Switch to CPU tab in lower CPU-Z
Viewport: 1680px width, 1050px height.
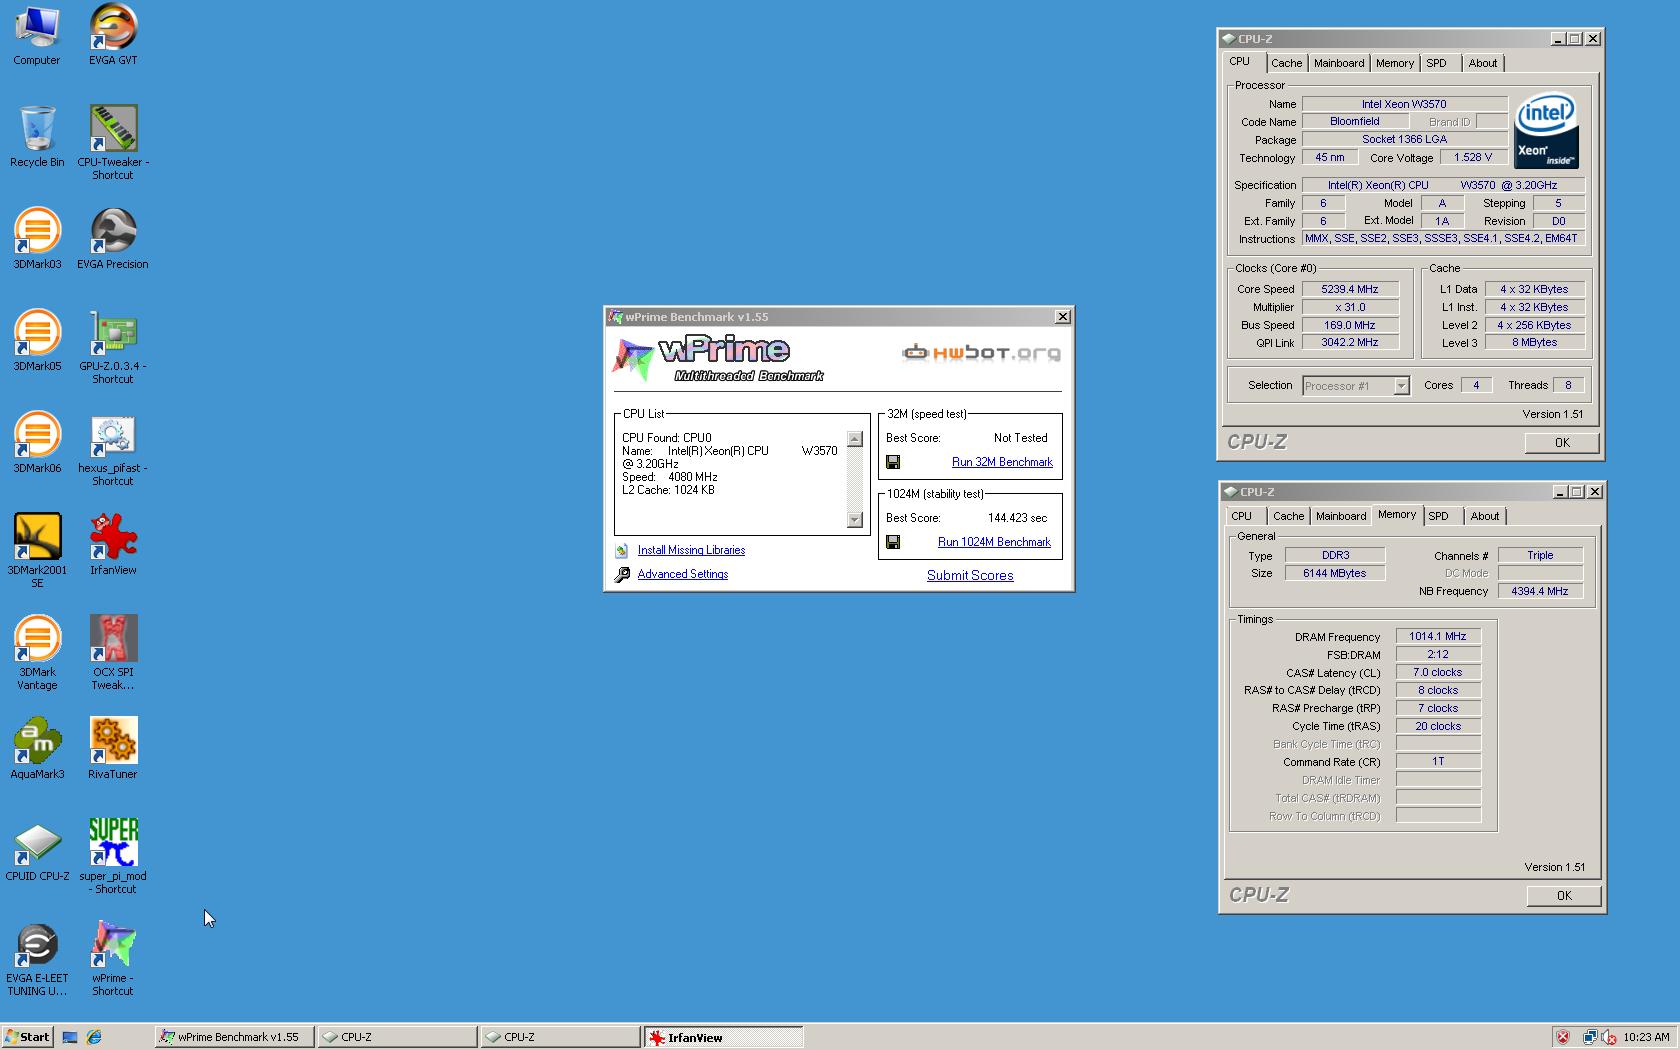[x=1241, y=516]
